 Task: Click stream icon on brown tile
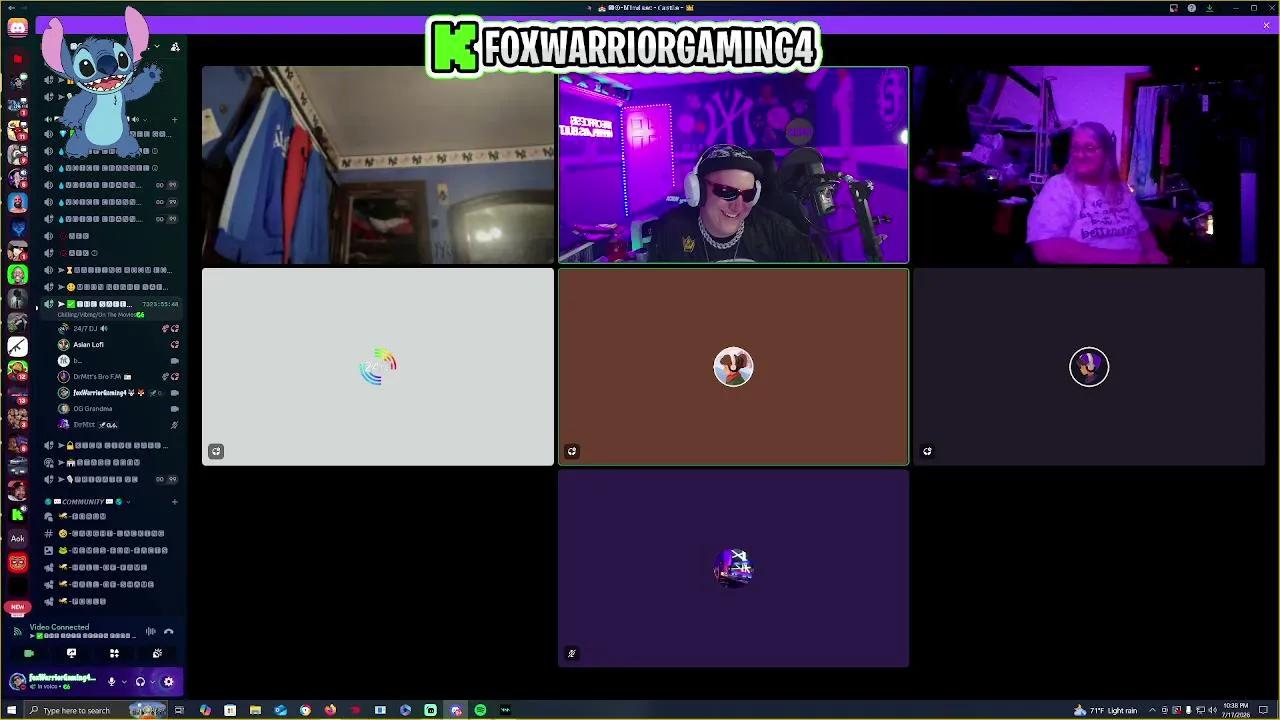[x=571, y=451]
